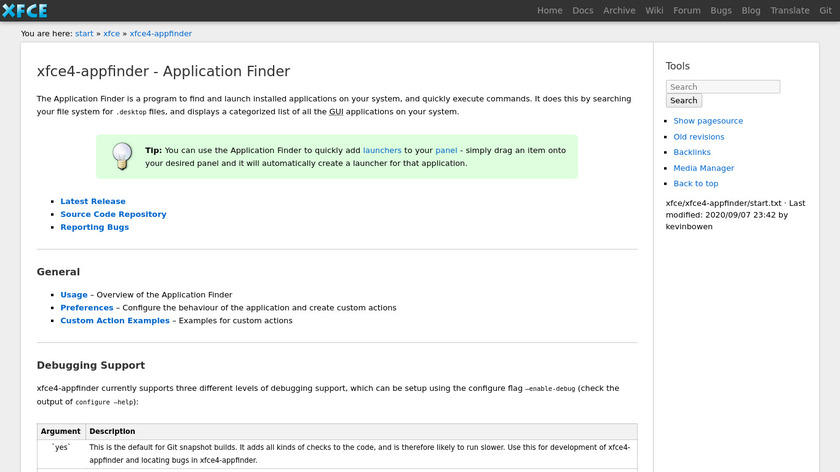Open the Media Manager link

[704, 168]
